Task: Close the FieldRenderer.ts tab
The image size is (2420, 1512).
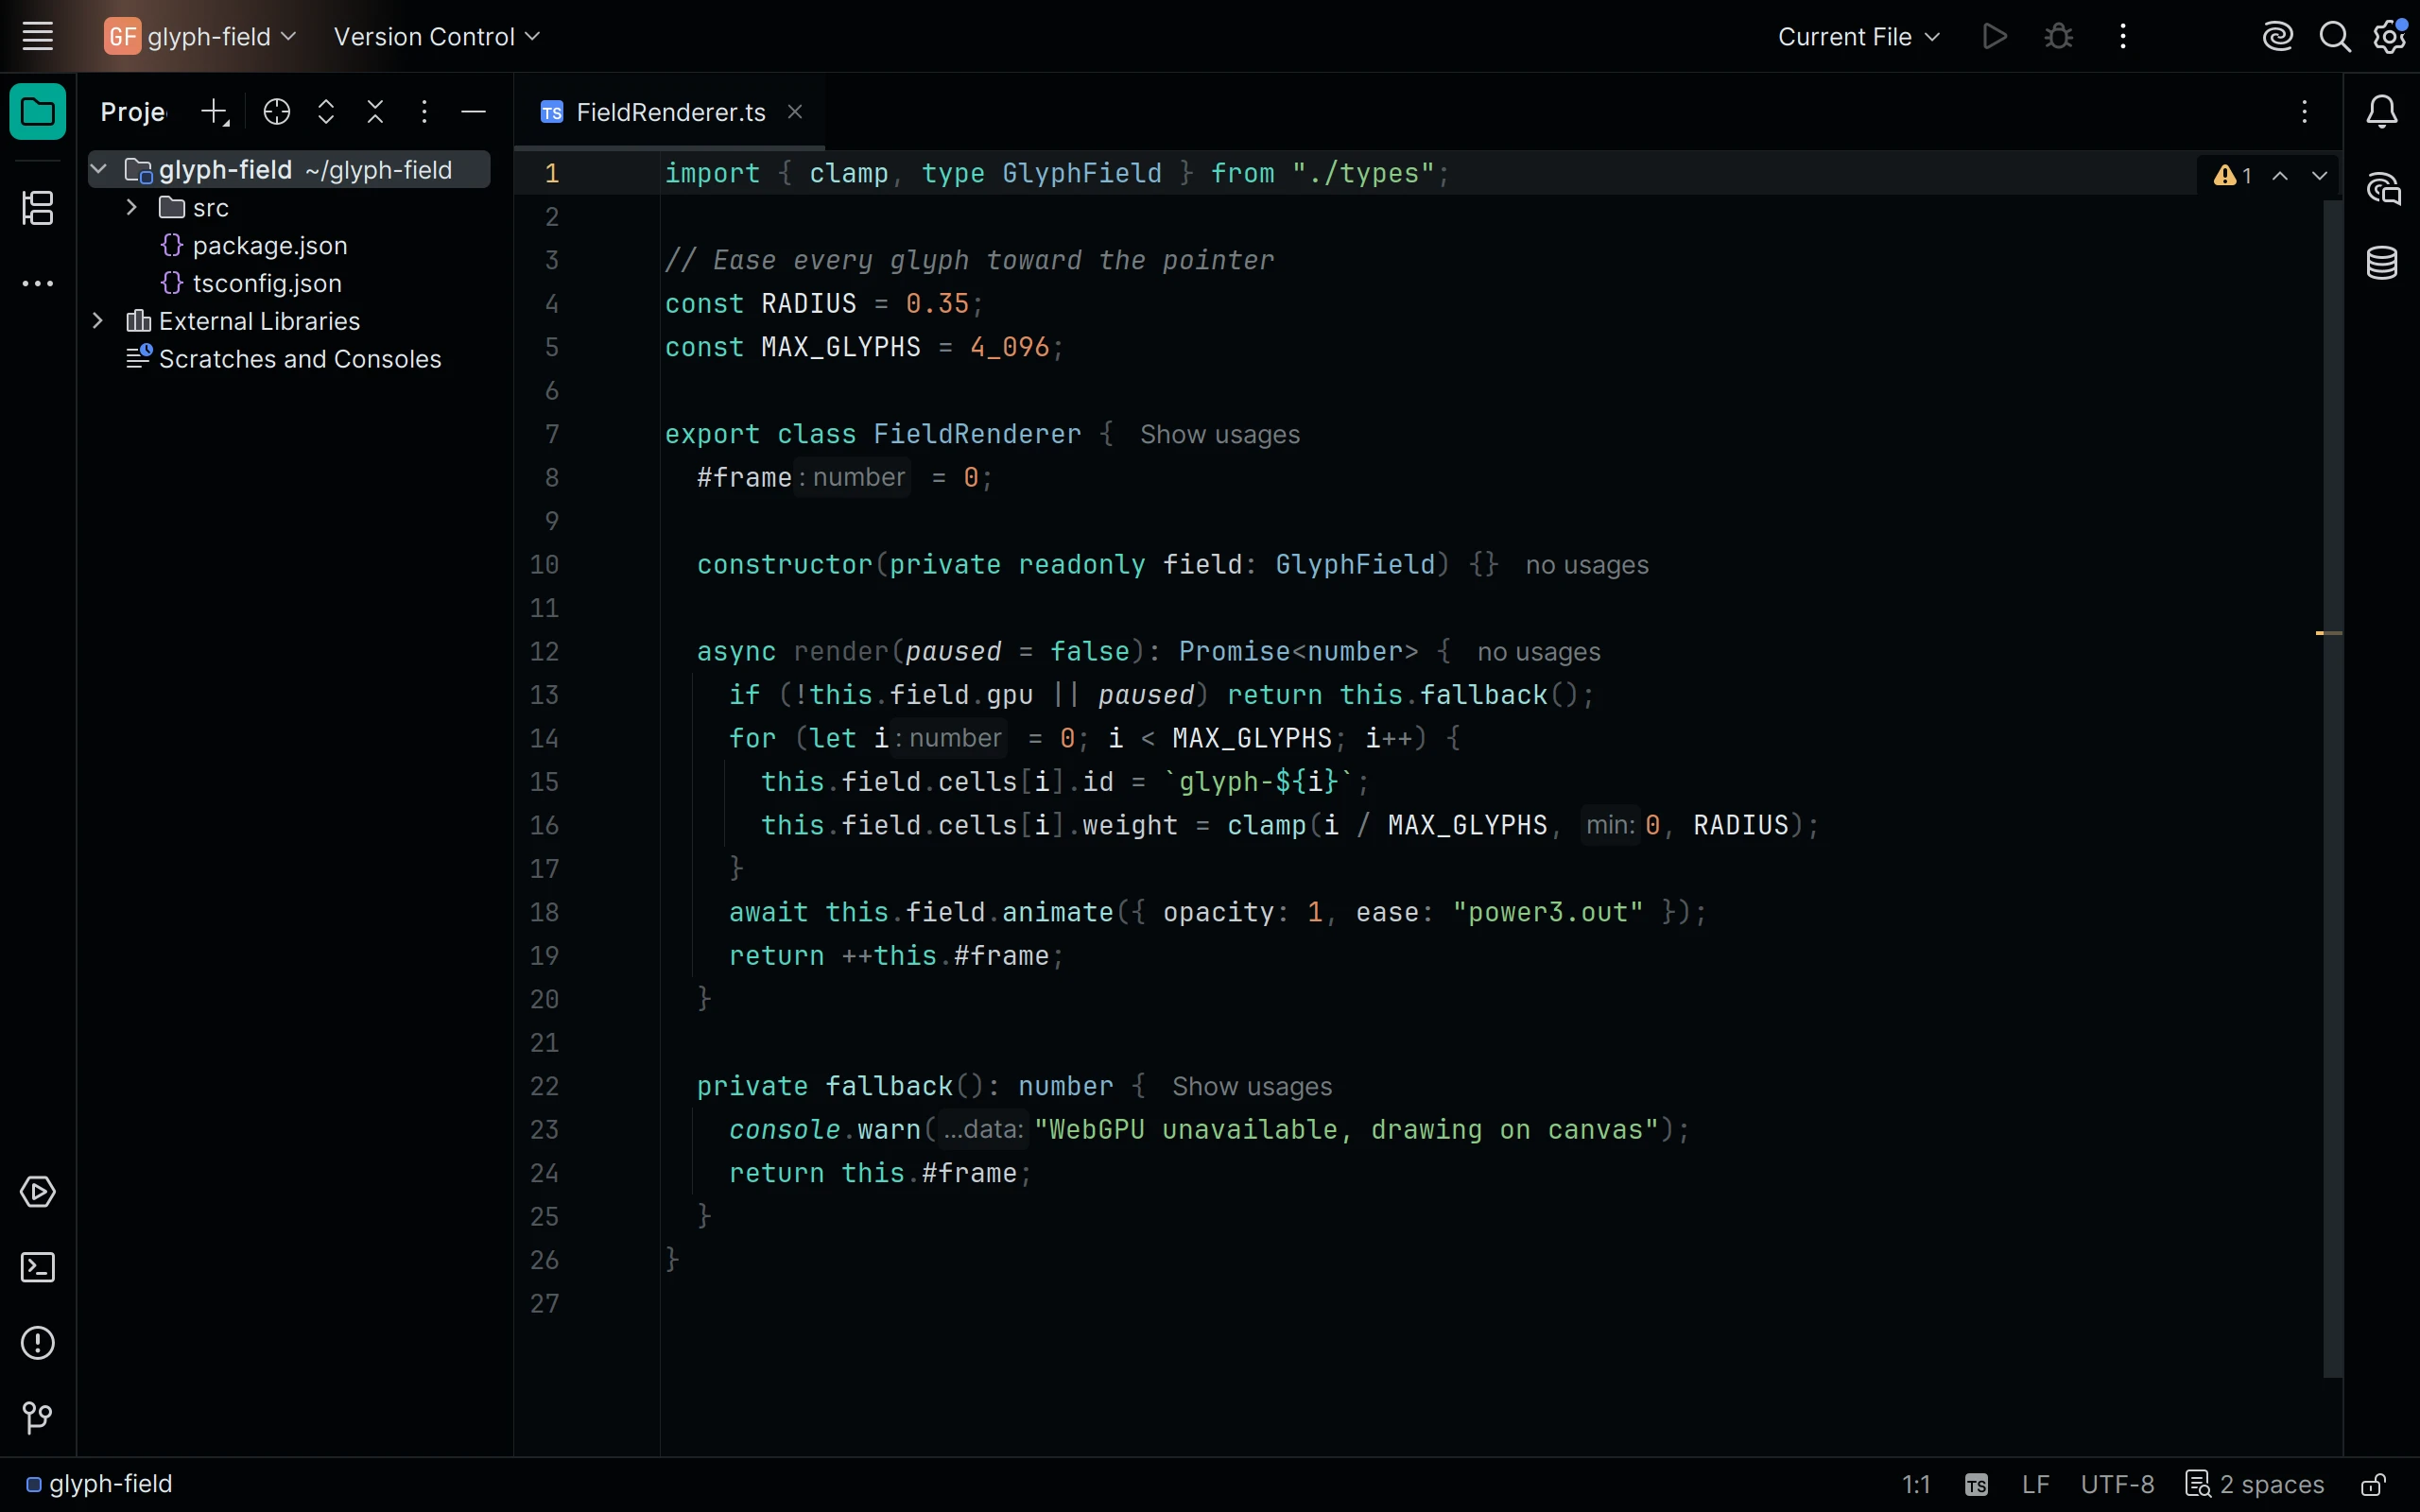Action: click(795, 112)
